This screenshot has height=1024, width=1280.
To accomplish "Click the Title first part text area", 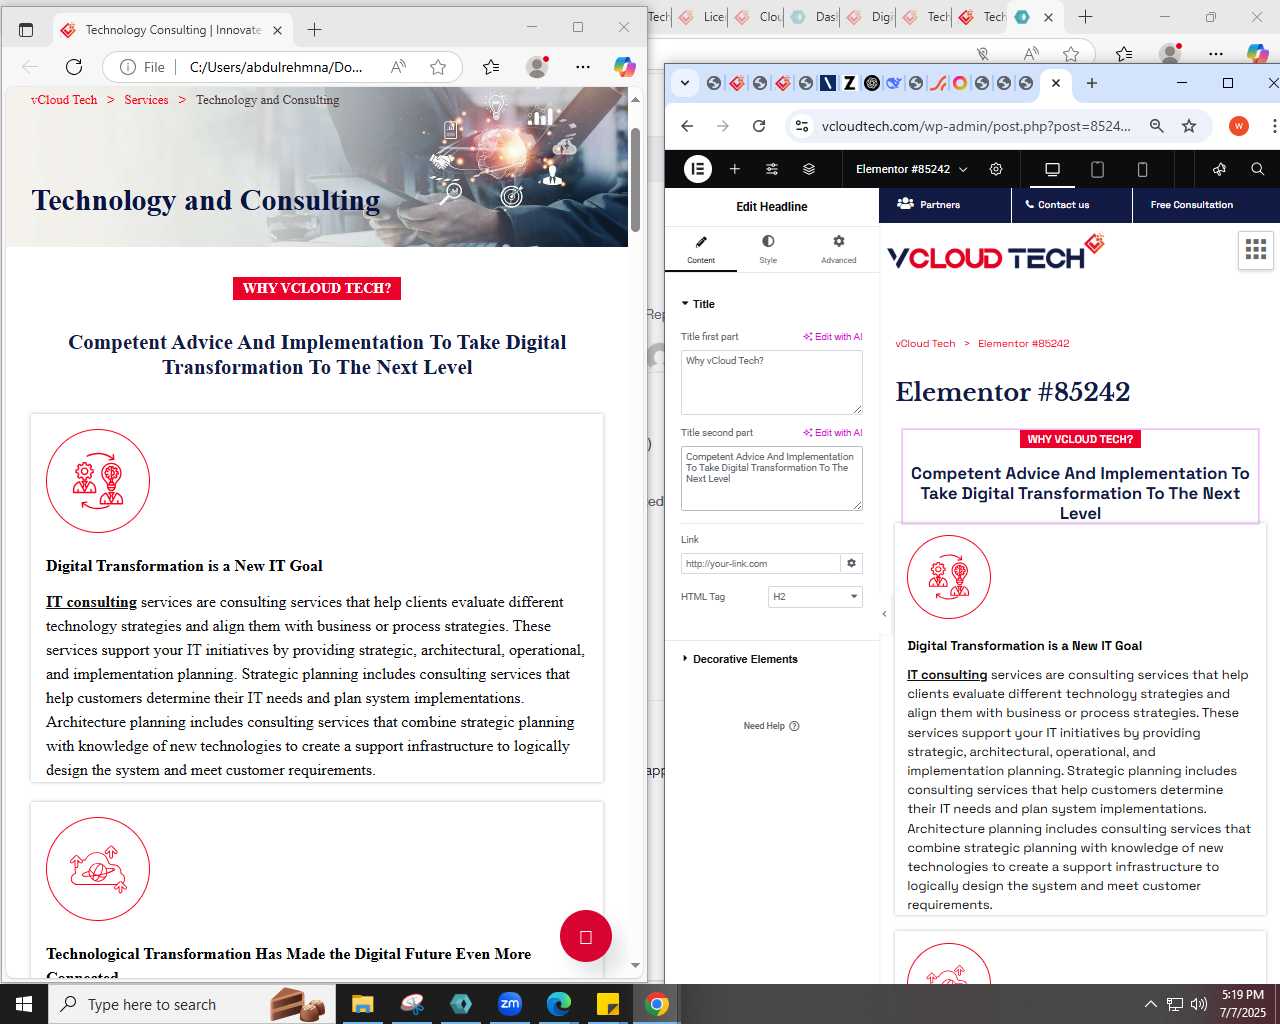I will [771, 382].
